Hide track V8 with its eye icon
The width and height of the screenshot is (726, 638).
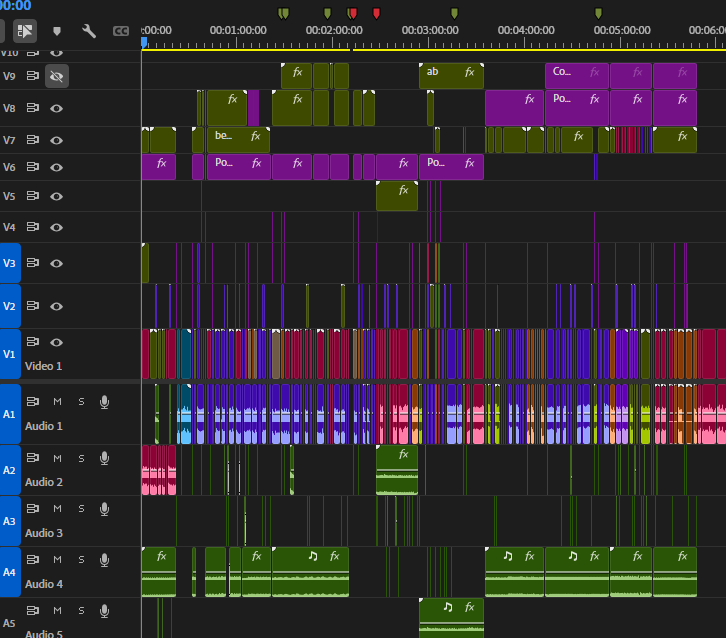tap(56, 108)
